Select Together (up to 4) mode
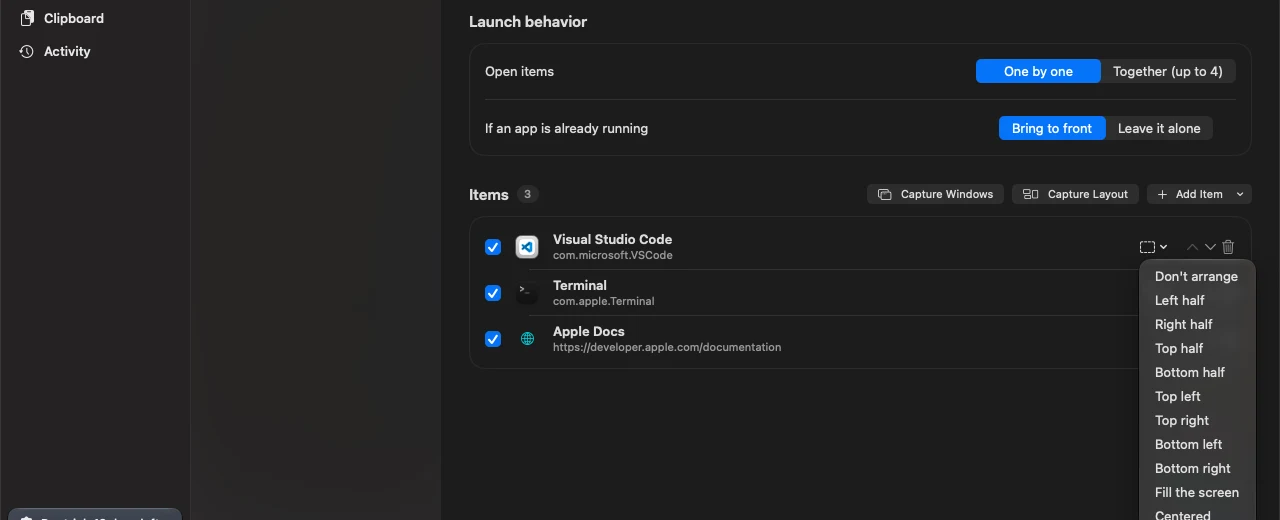 click(x=1168, y=71)
